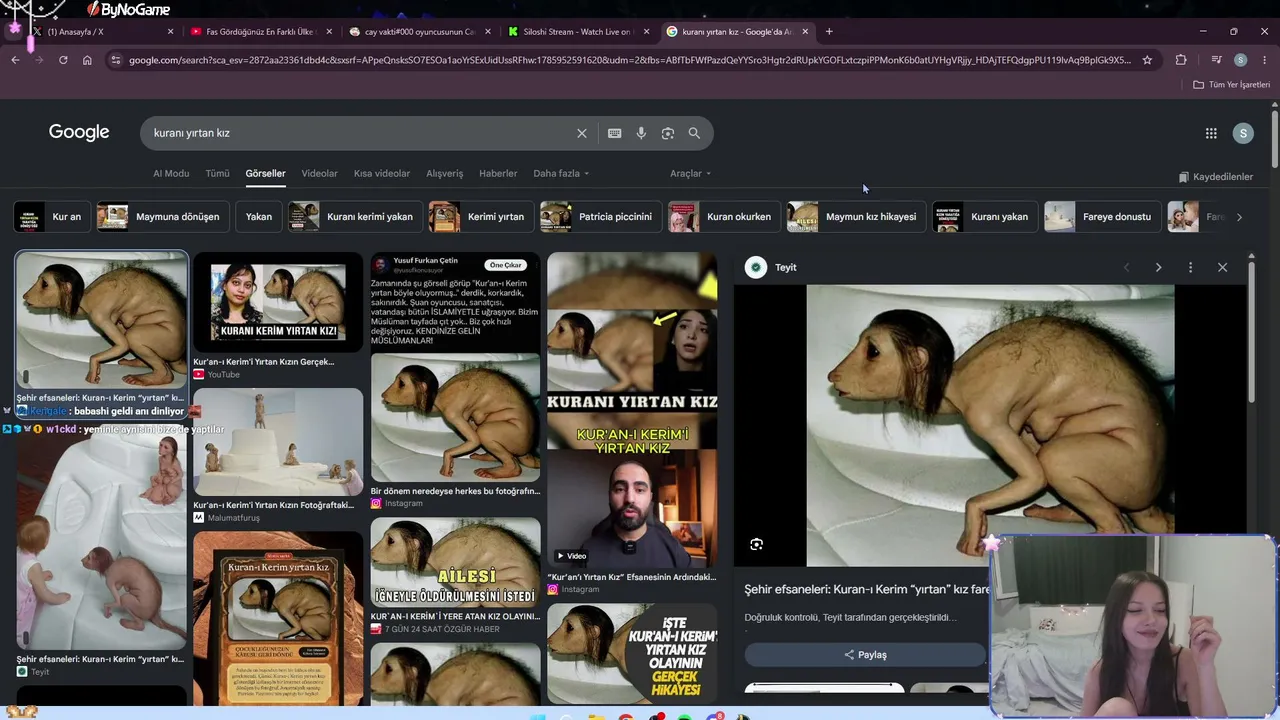Close the image preview panel
Screen dimensions: 1280x720
coord(1222,267)
